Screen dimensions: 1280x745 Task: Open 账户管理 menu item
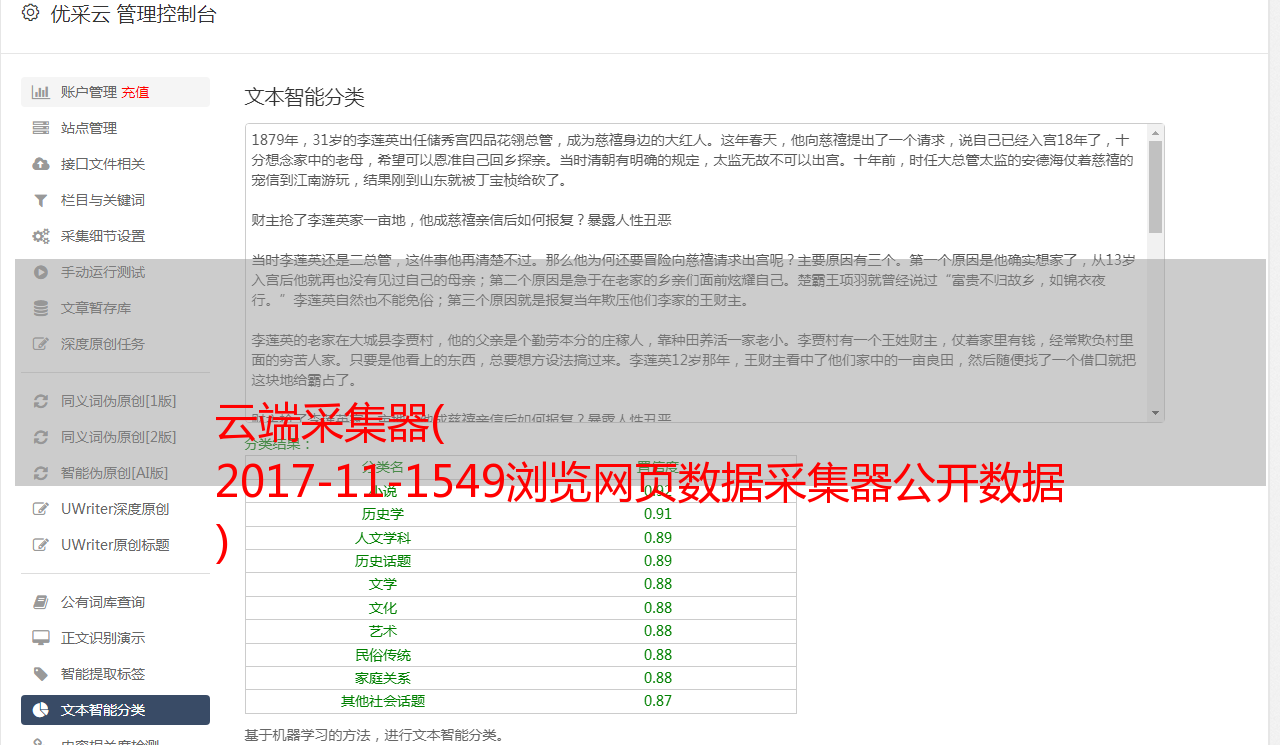pyautogui.click(x=115, y=92)
